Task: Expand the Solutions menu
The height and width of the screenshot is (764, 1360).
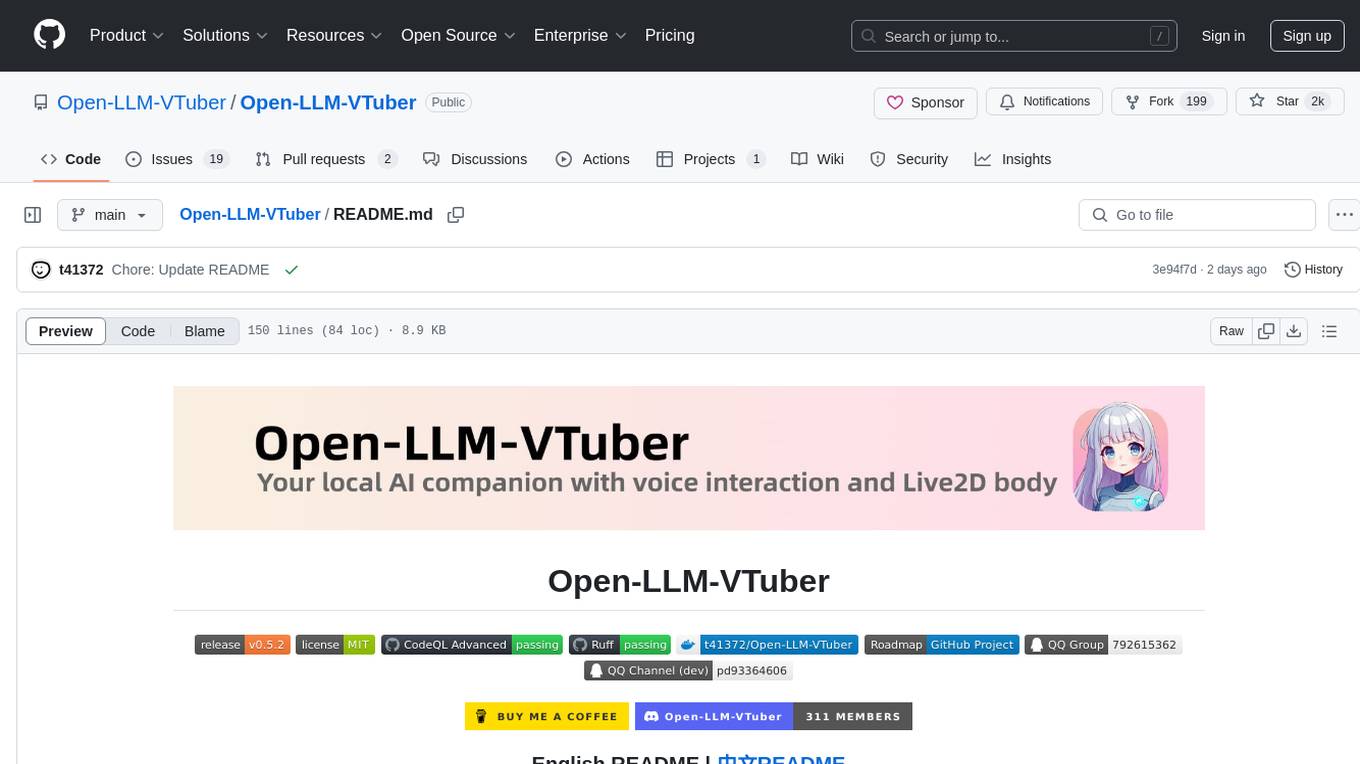Action: [x=225, y=35]
